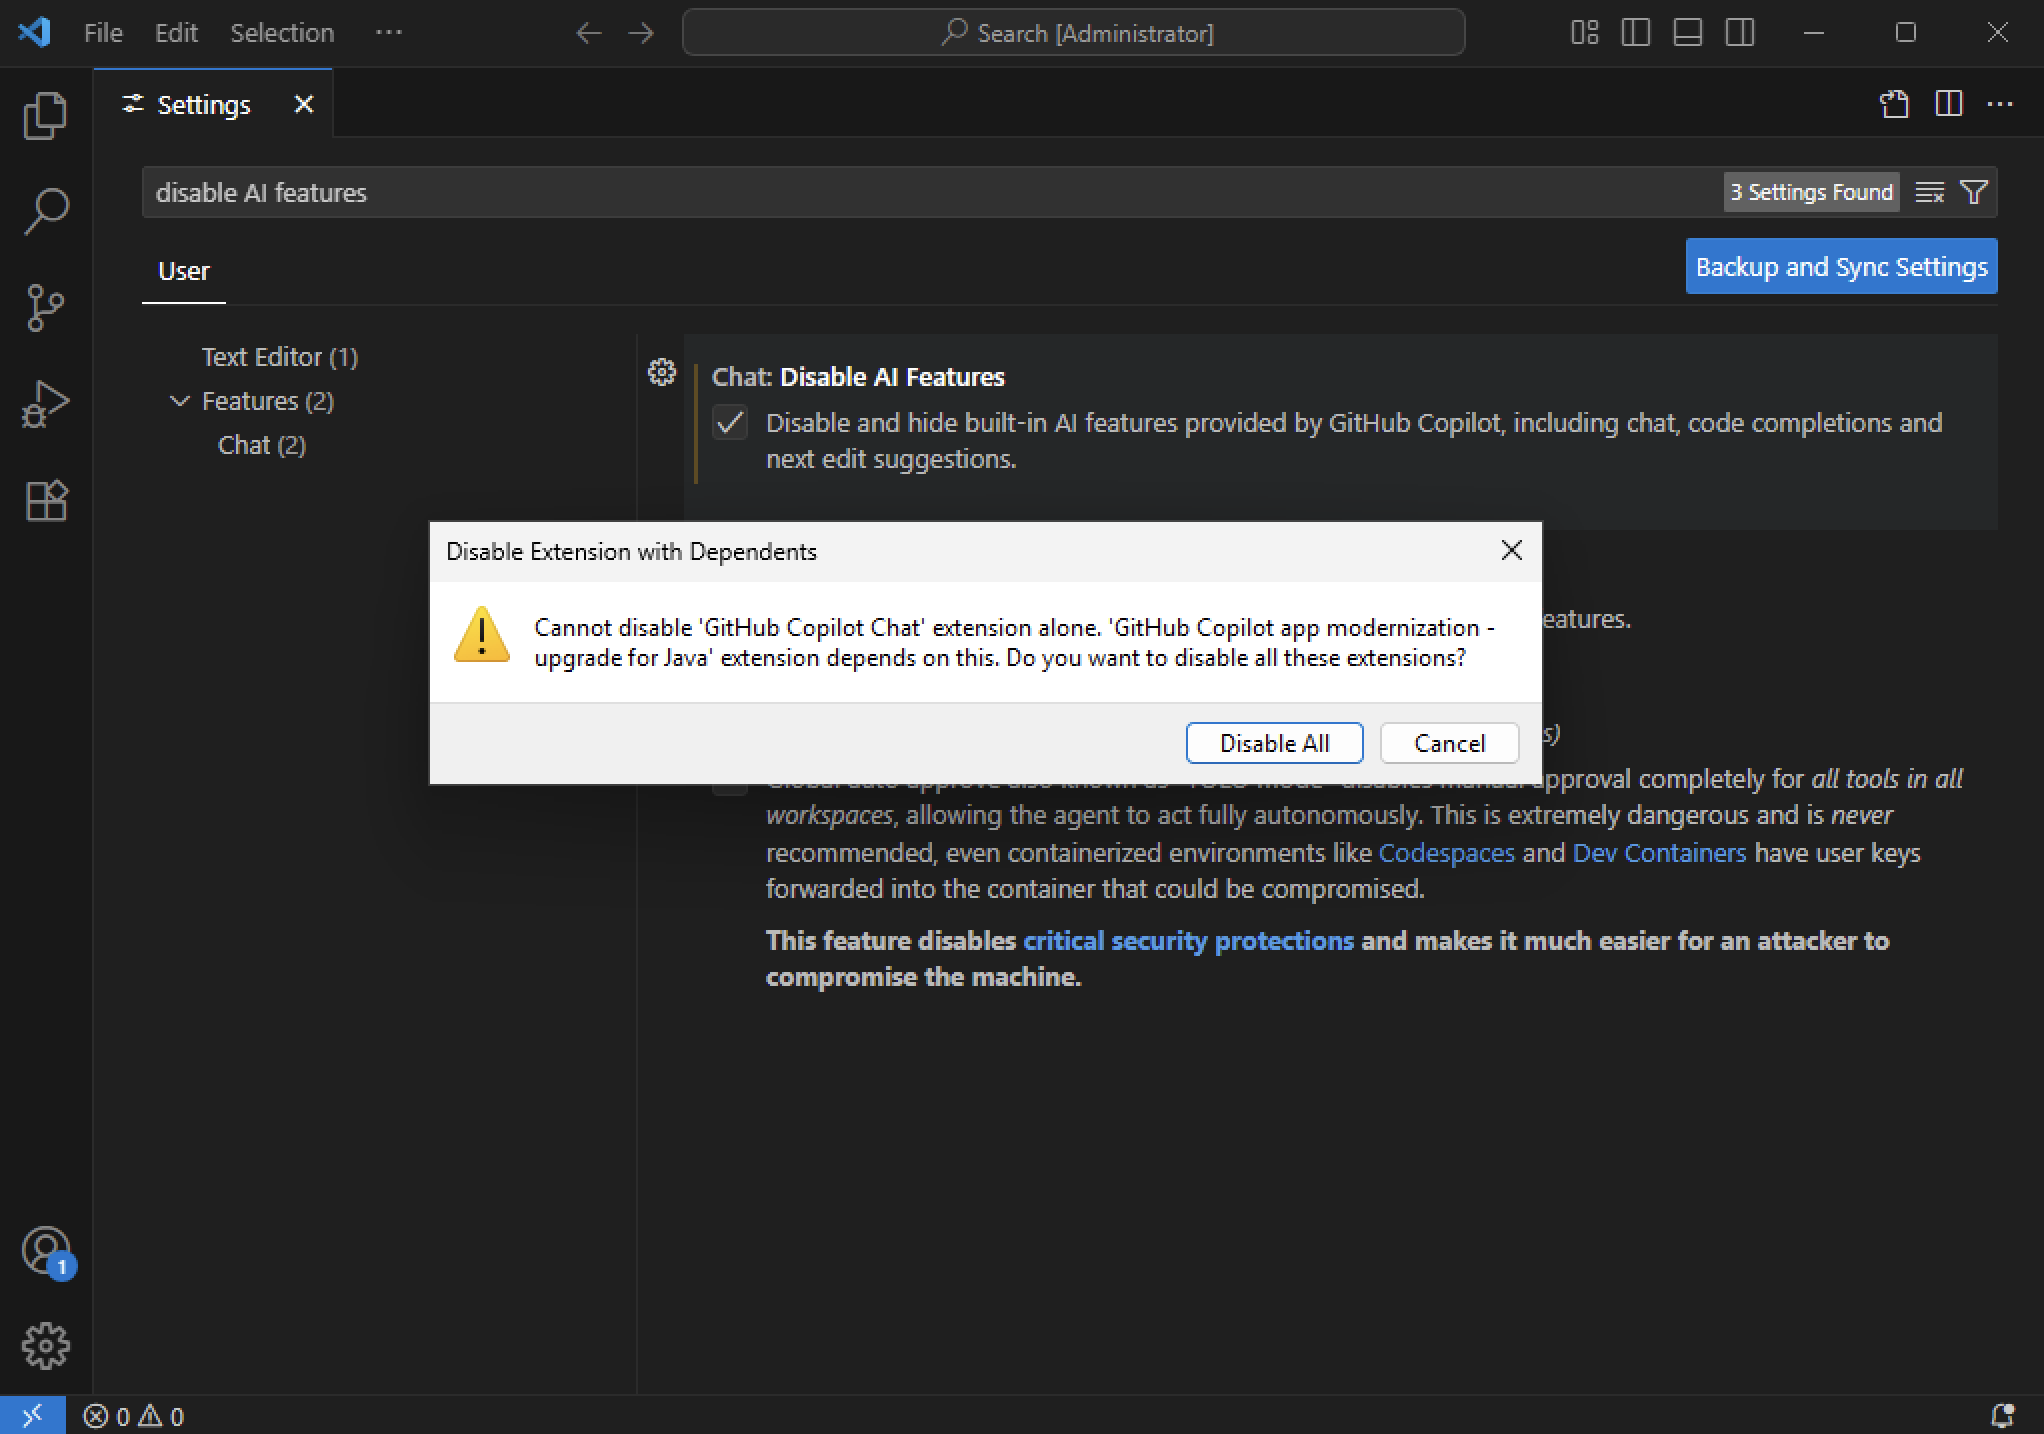Open the File menu

pos(103,33)
